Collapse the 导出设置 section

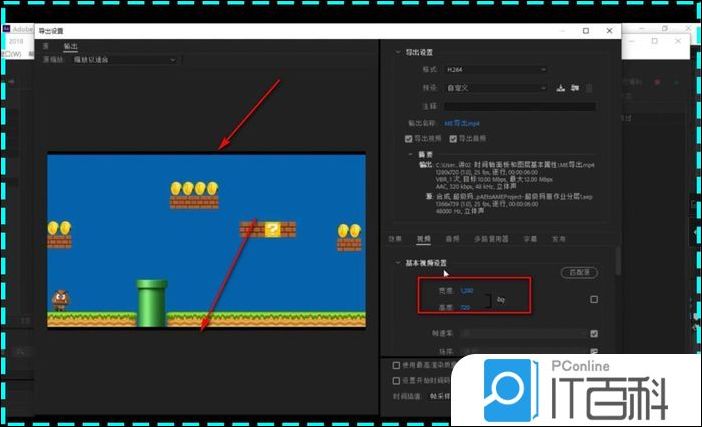pyautogui.click(x=398, y=52)
